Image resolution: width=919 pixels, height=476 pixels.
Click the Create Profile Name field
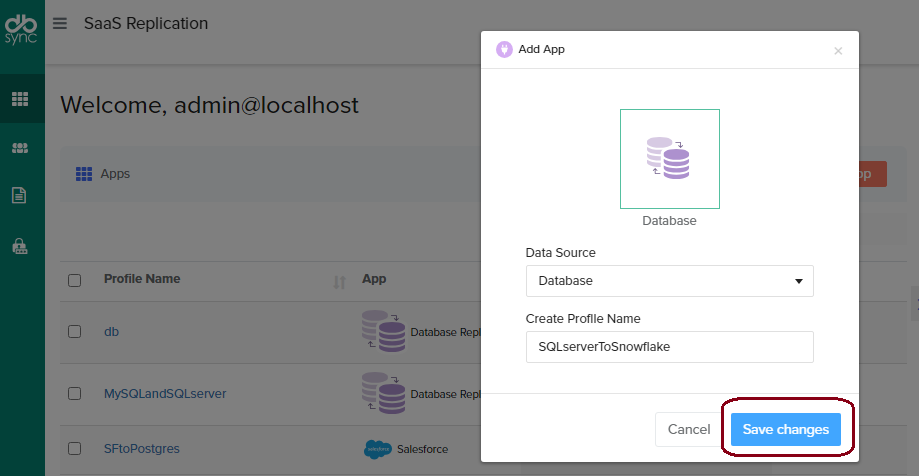pos(669,347)
